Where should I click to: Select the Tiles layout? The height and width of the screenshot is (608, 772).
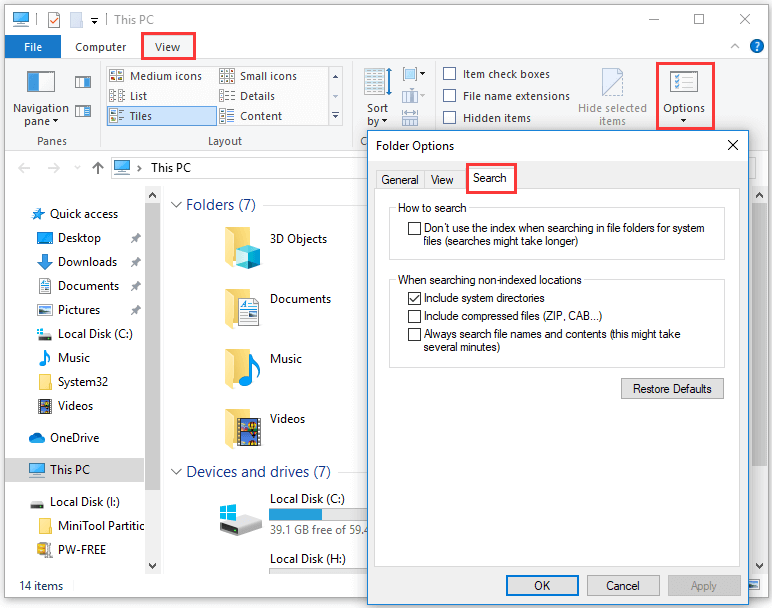[x=161, y=116]
